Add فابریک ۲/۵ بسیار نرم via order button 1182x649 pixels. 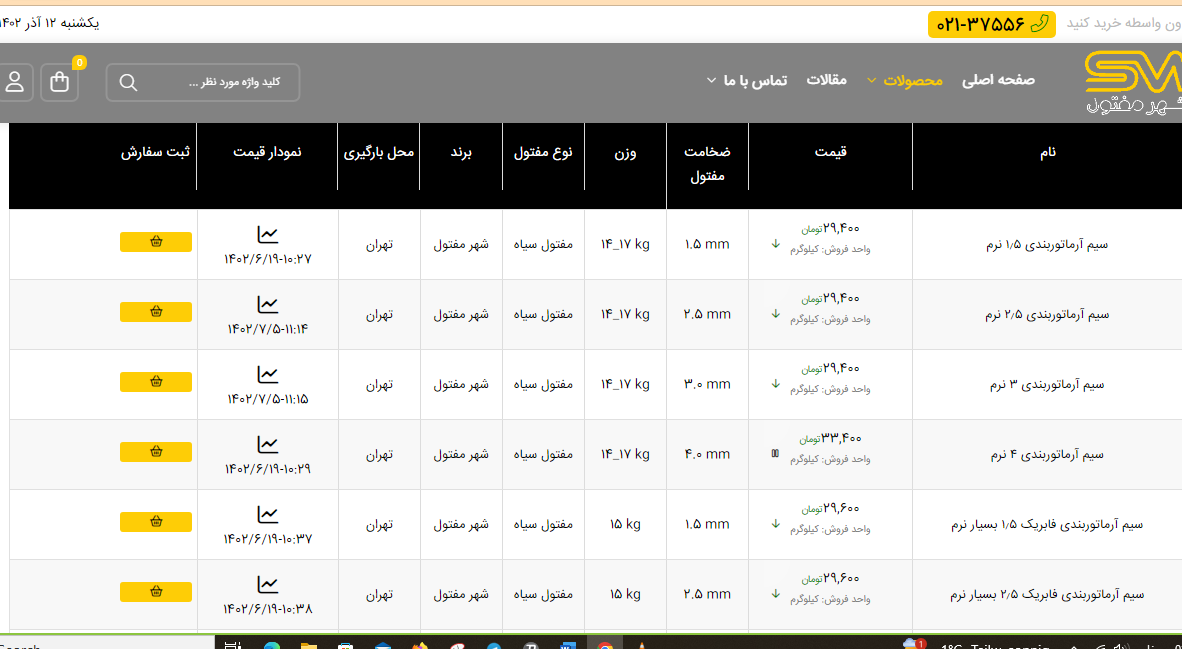(x=156, y=592)
